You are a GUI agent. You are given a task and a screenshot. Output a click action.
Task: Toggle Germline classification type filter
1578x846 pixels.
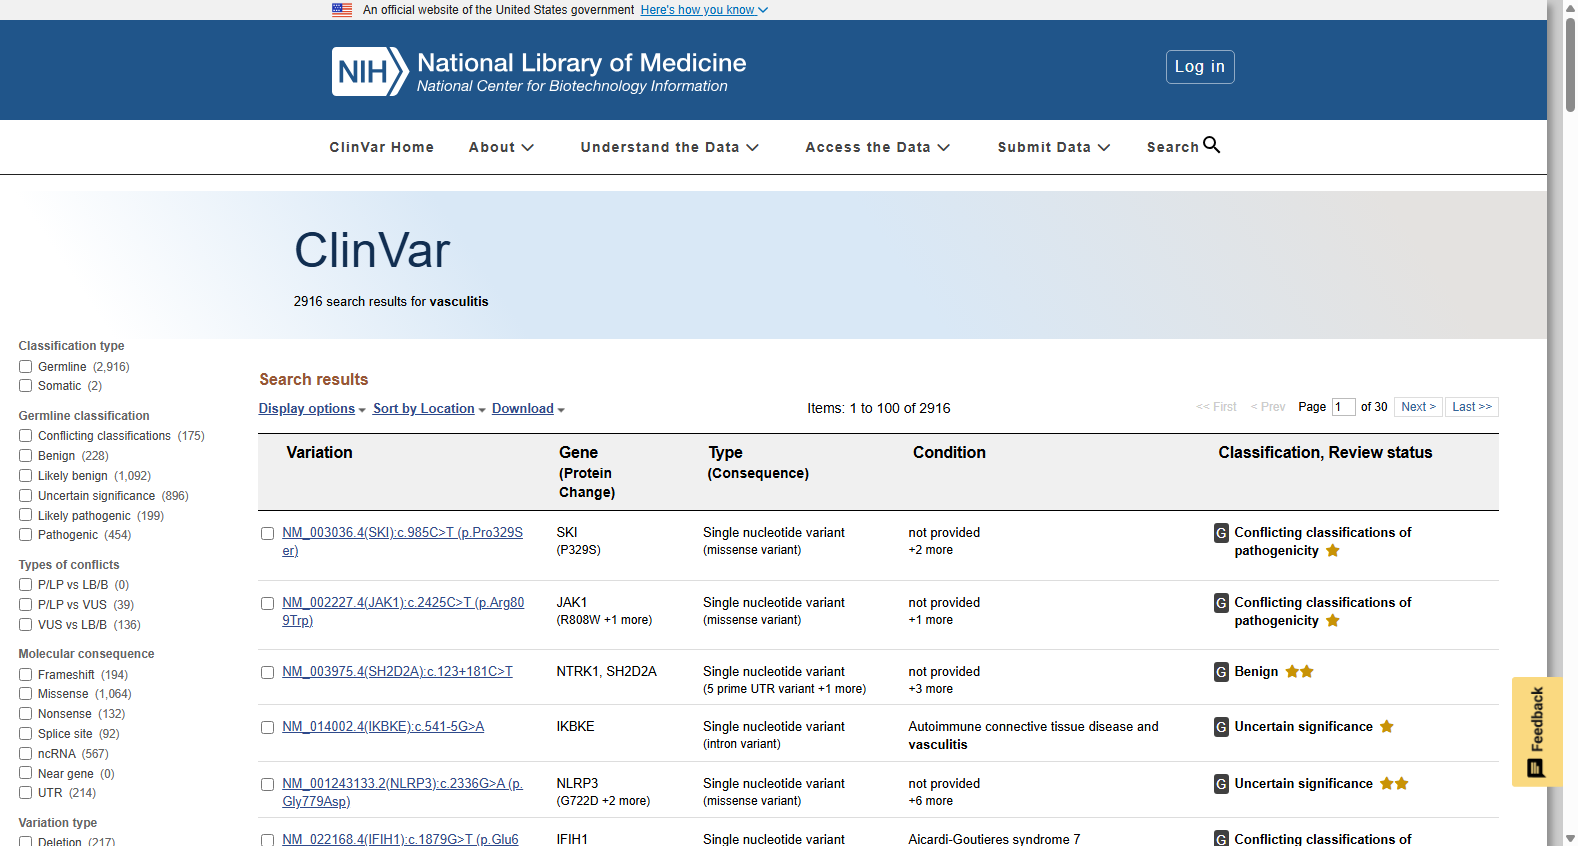[26, 367]
